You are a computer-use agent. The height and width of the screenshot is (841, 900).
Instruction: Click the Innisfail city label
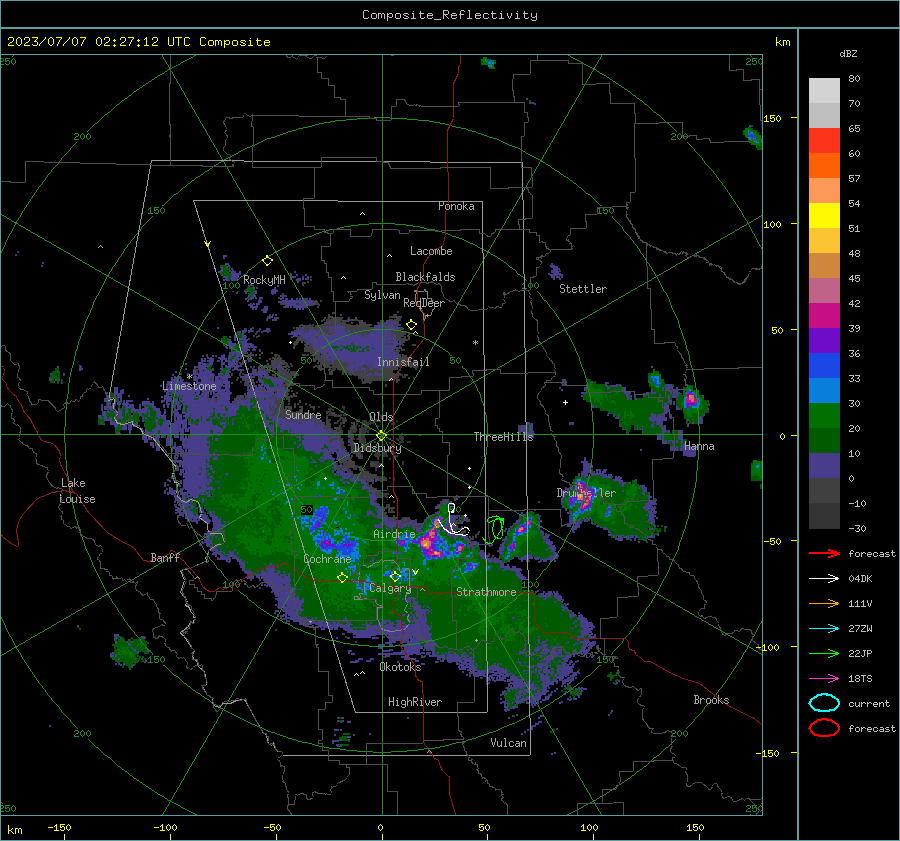[403, 362]
